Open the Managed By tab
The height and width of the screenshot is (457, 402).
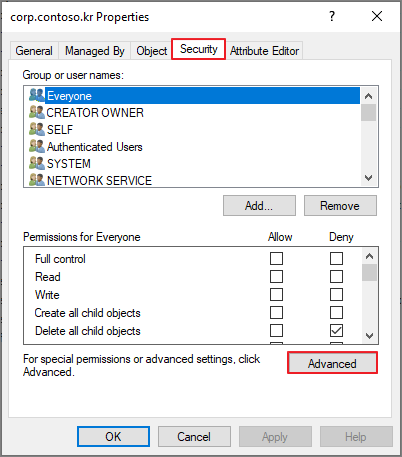coord(95,51)
